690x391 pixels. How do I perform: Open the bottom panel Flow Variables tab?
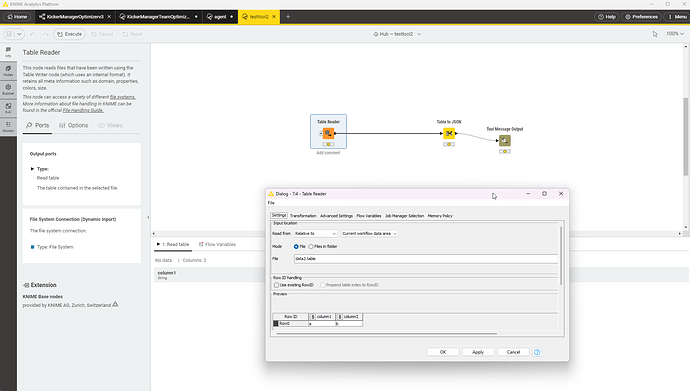217,244
